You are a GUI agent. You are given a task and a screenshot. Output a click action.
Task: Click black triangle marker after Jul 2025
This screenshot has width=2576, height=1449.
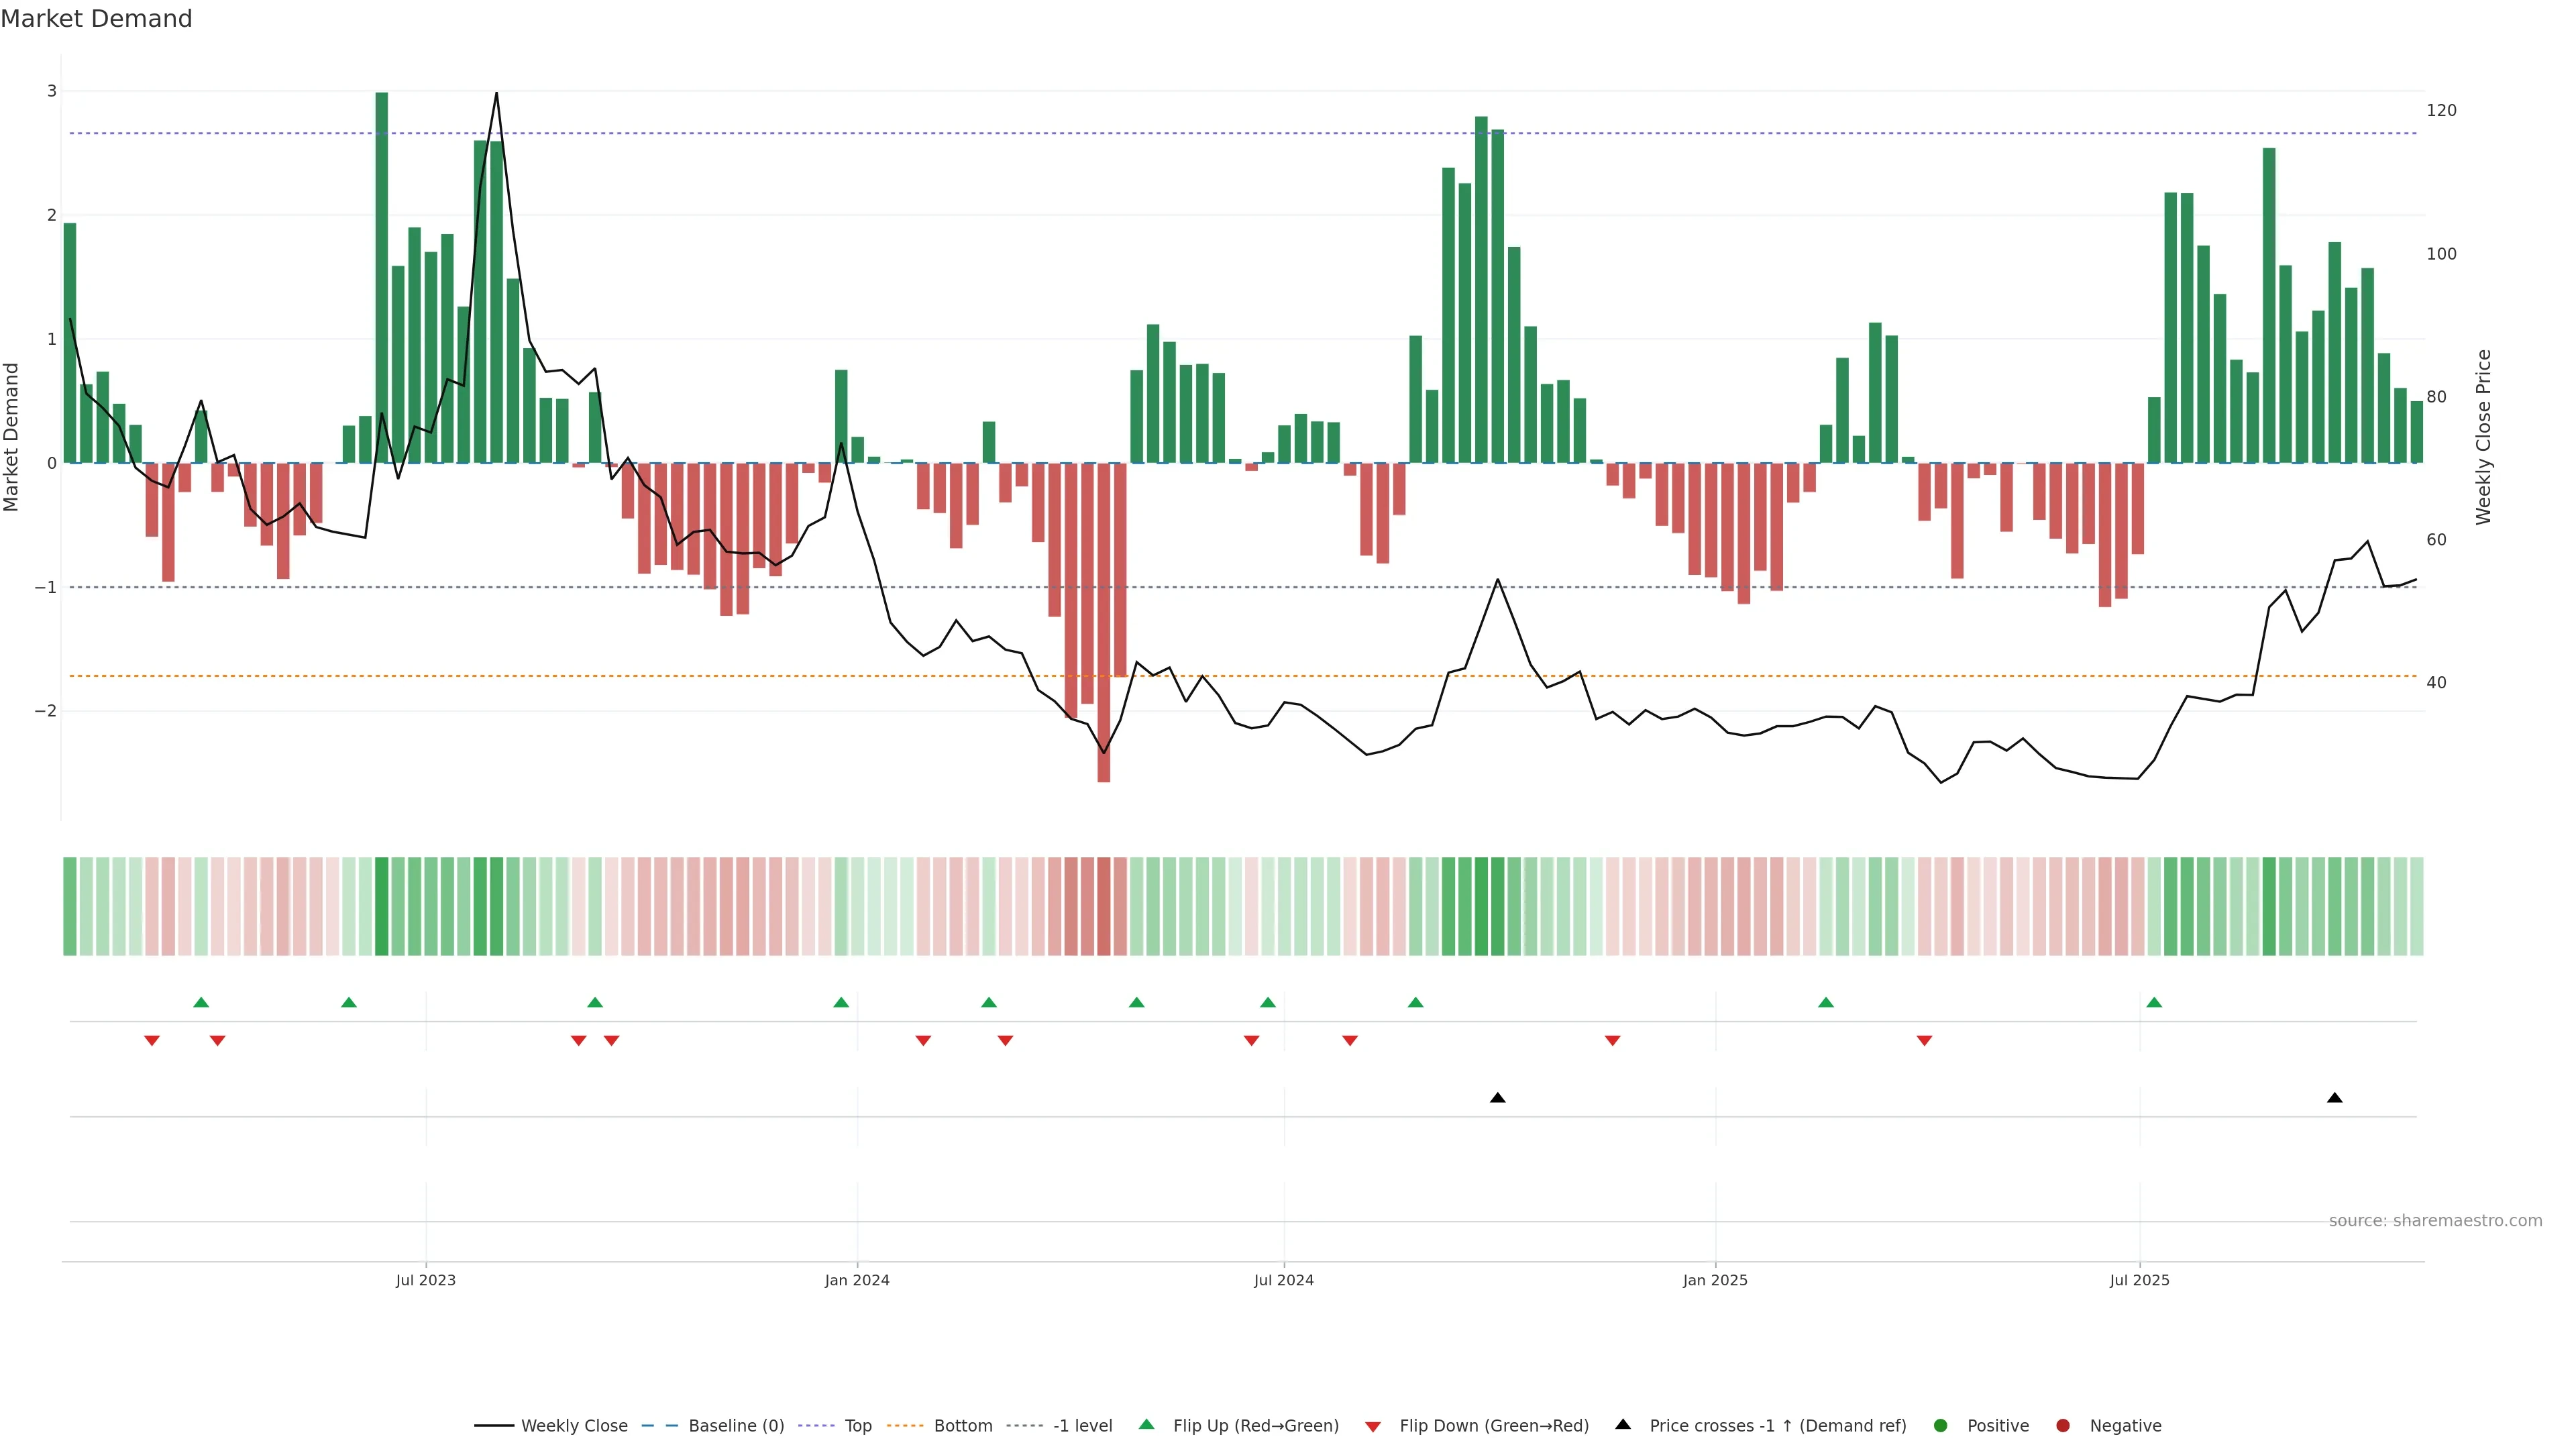[x=2335, y=1098]
